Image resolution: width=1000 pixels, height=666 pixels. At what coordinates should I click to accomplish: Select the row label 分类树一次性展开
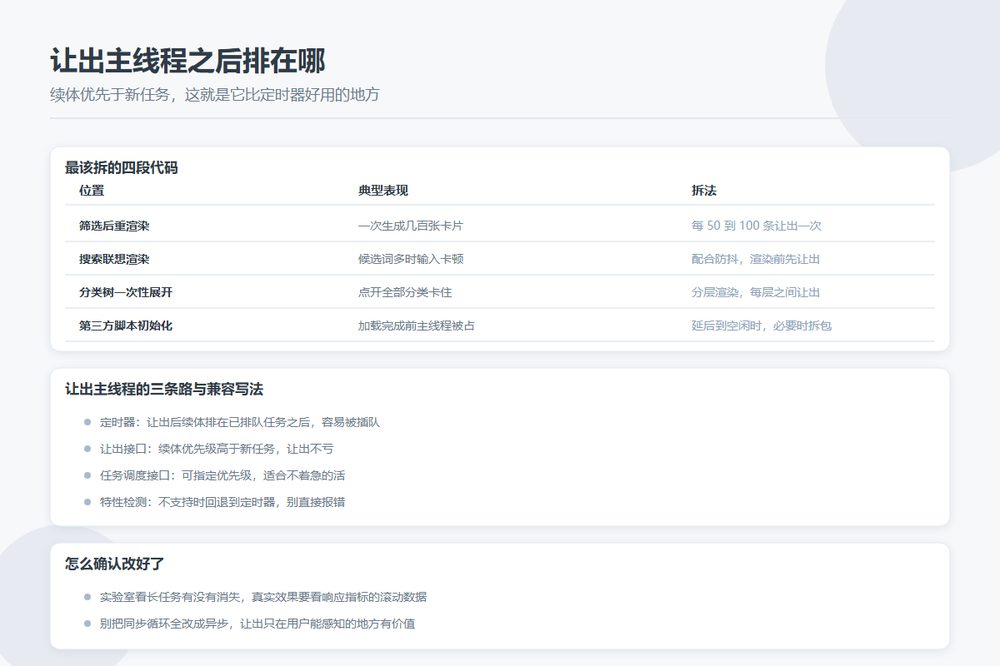(x=126, y=292)
